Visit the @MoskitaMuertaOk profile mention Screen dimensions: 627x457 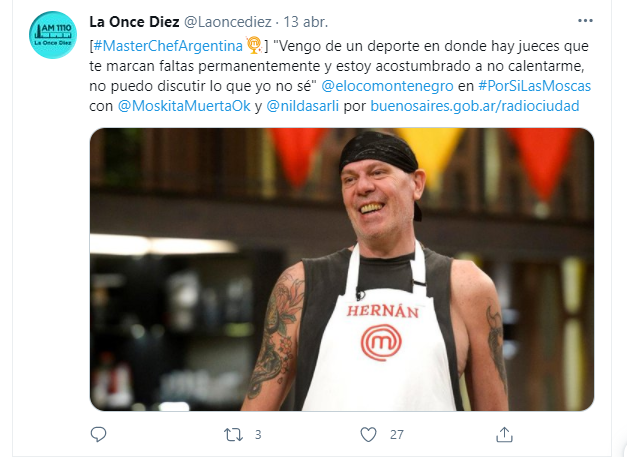(x=184, y=106)
